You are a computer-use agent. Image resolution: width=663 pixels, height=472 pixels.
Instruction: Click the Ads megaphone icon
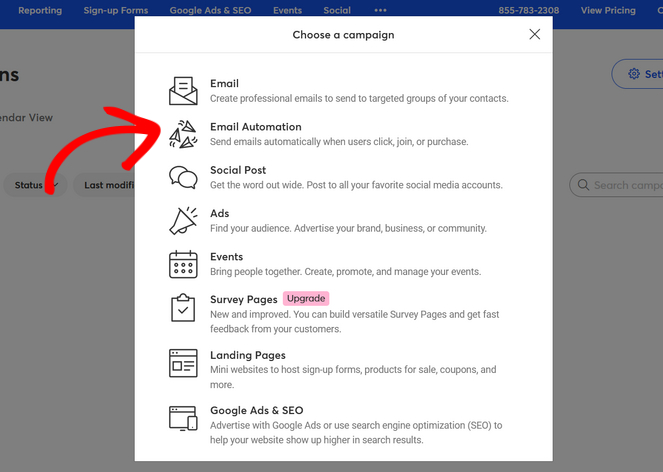click(183, 220)
